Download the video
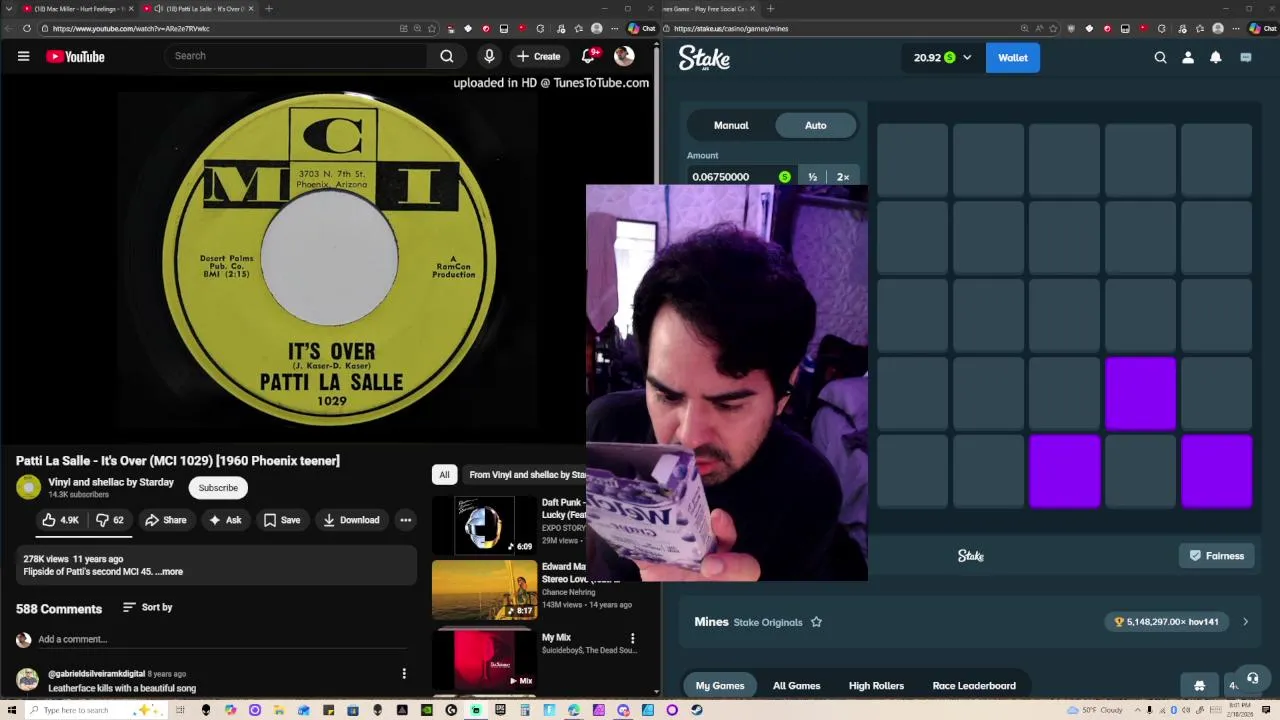Image resolution: width=1280 pixels, height=720 pixels. [351, 520]
